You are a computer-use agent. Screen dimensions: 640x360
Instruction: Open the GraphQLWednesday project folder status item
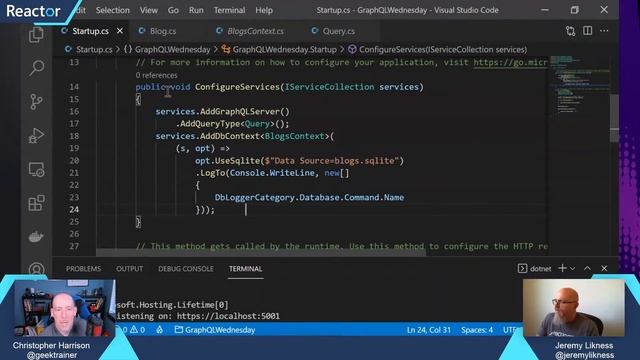[215, 330]
